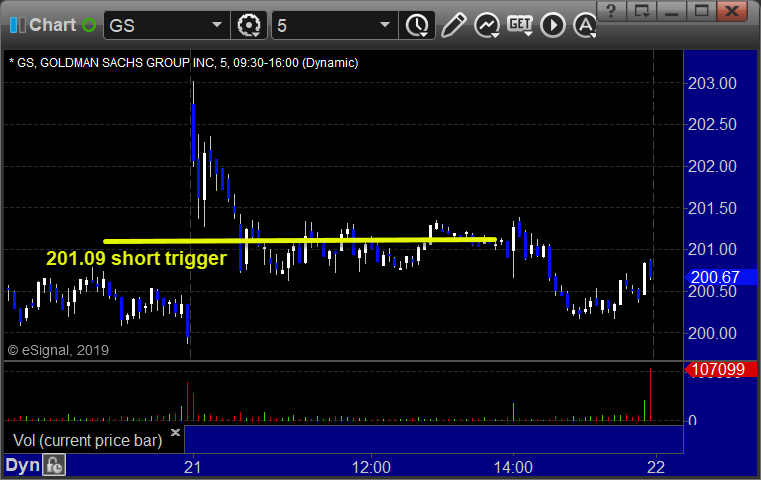Viewport: 761px width, 480px height.
Task: Start bar replay play button
Action: coord(553,25)
